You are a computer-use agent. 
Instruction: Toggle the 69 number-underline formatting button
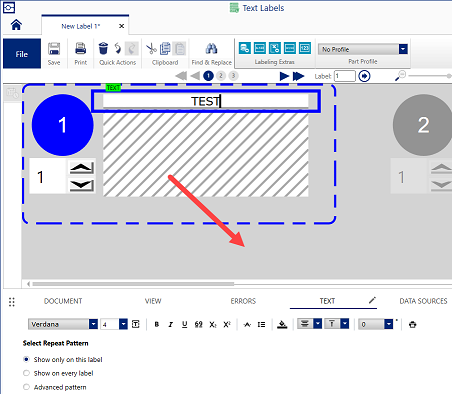(199, 324)
